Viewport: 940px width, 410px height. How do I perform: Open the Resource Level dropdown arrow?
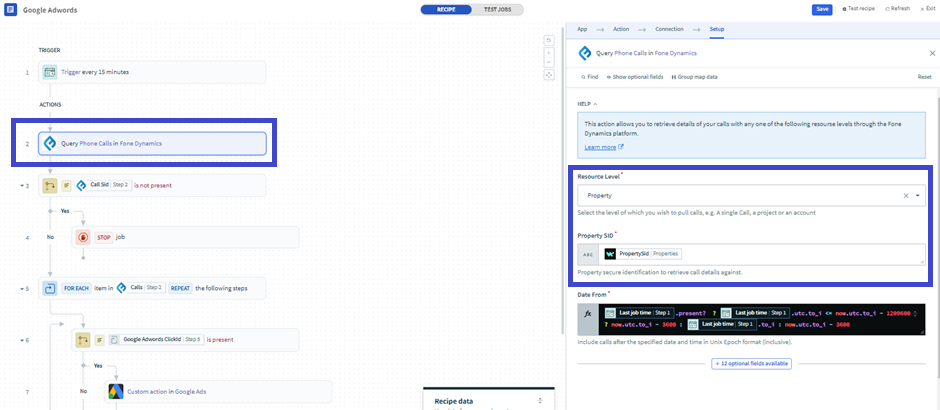click(918, 195)
